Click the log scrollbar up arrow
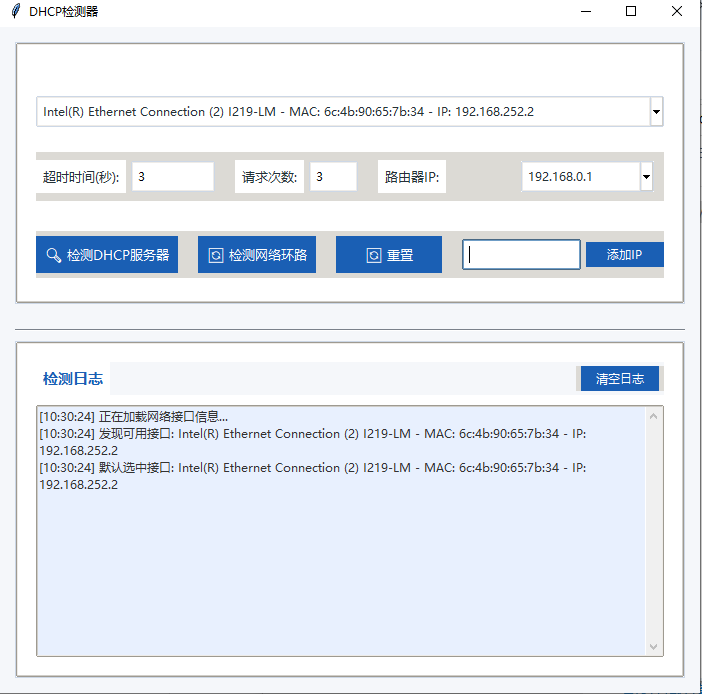 click(x=653, y=416)
